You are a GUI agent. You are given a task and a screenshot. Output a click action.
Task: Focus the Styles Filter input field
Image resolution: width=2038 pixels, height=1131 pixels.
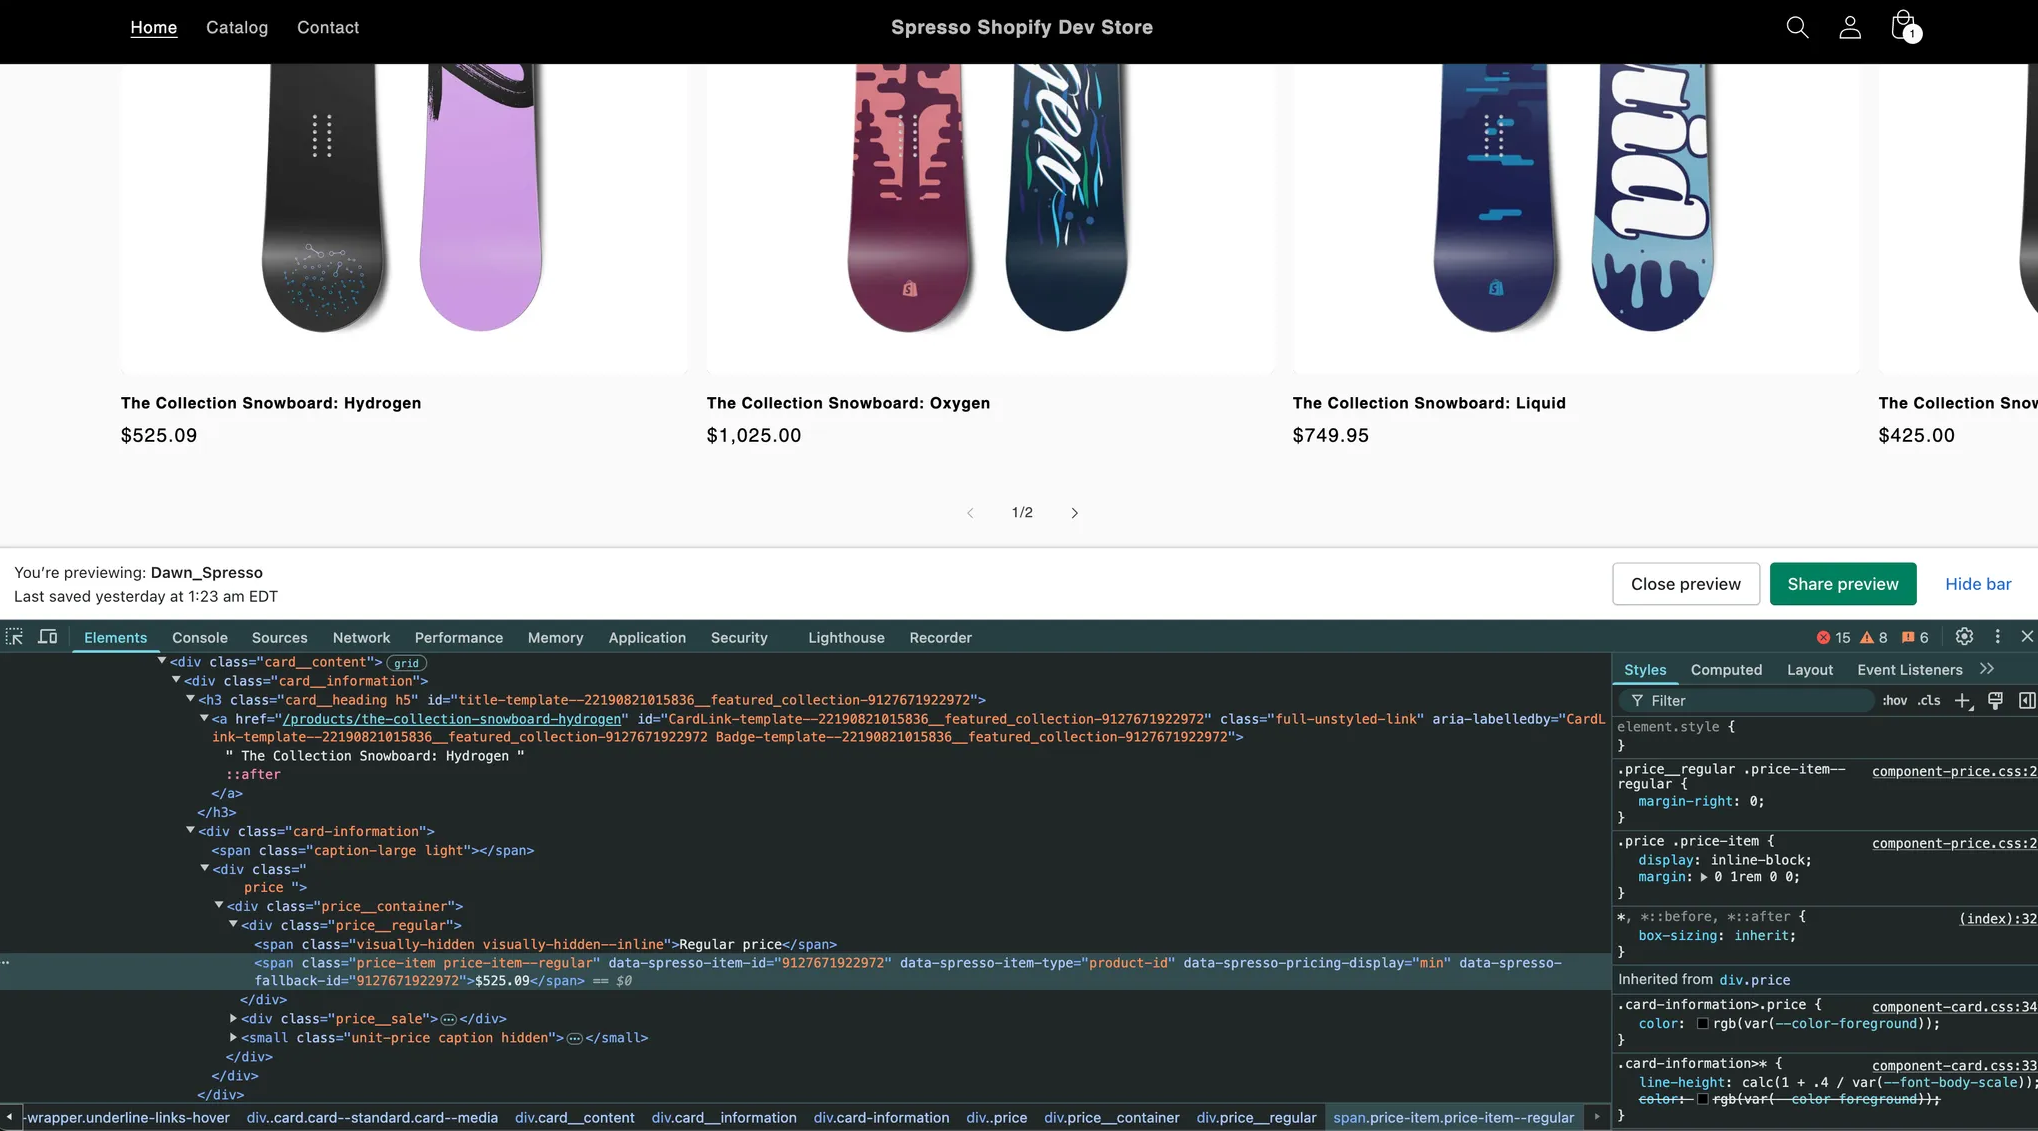pos(1748,701)
